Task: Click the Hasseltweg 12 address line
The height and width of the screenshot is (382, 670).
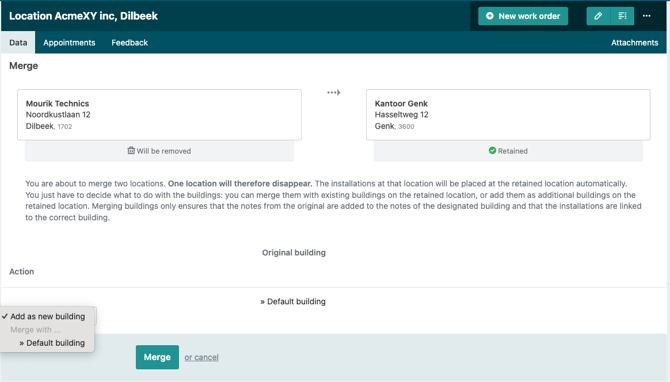Action: pos(401,115)
